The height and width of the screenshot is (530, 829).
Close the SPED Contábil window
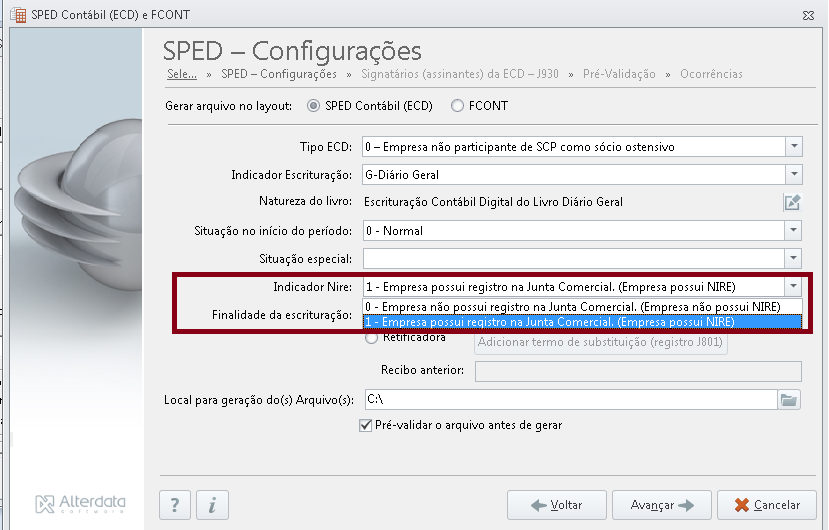point(808,15)
